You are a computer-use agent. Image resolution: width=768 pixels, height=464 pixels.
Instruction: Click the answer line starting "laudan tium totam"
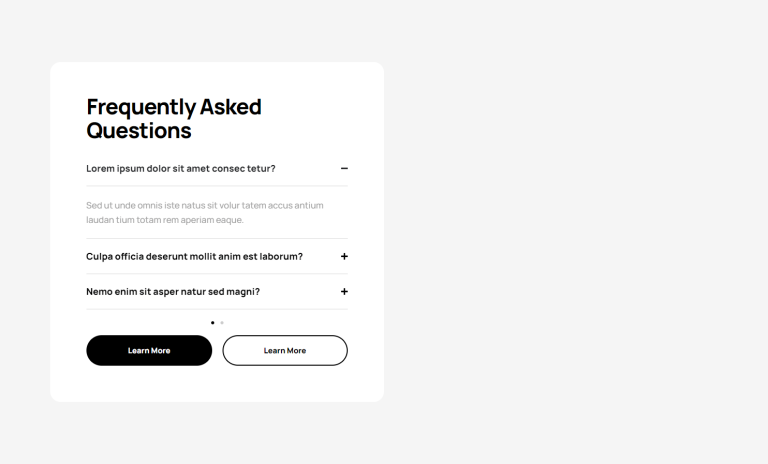tap(164, 220)
